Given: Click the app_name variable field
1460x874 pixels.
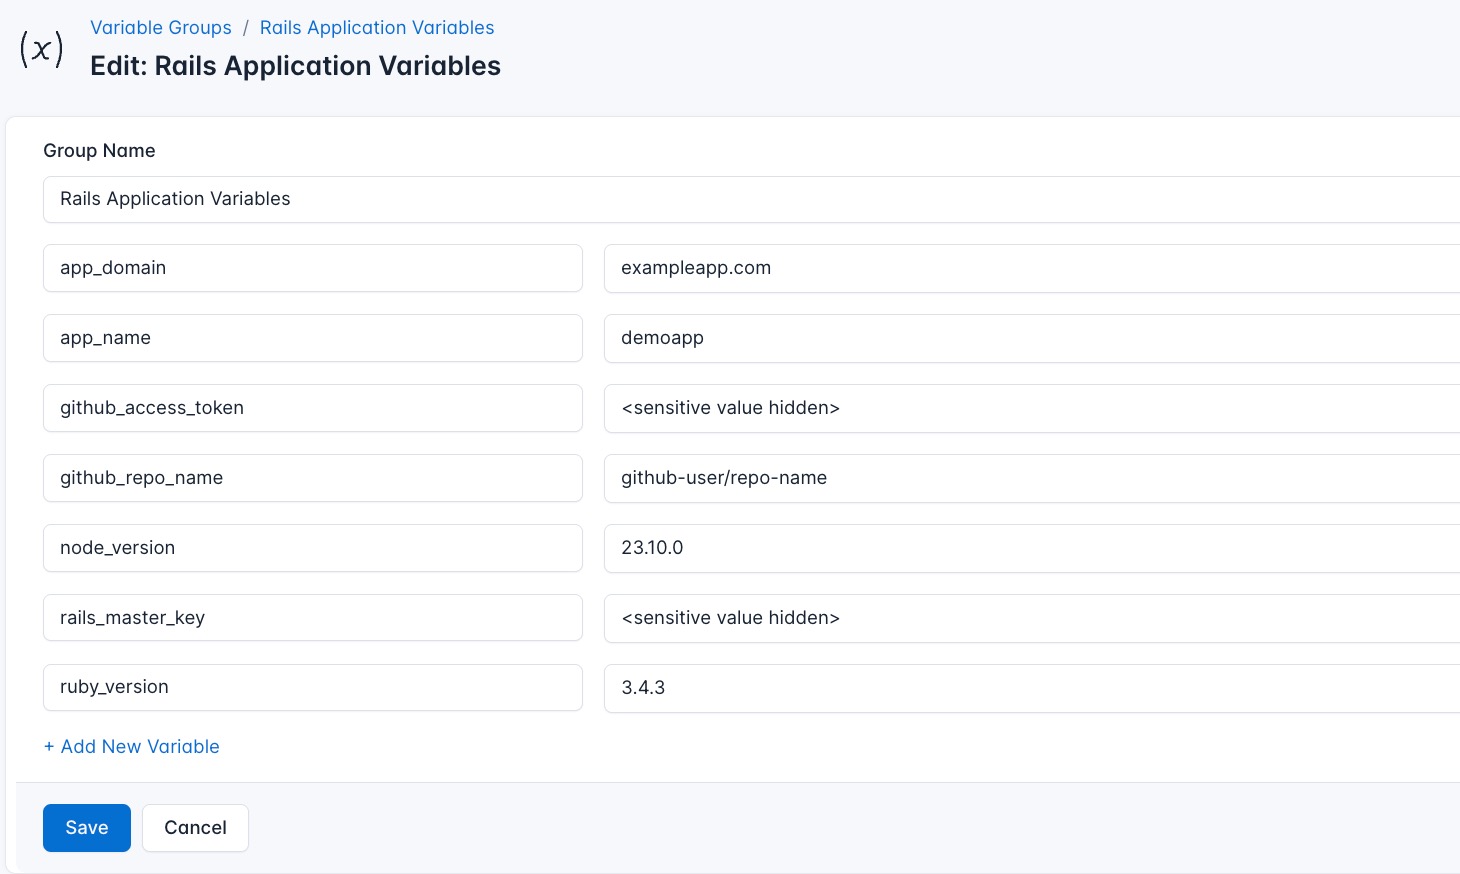Looking at the screenshot, I should (313, 338).
